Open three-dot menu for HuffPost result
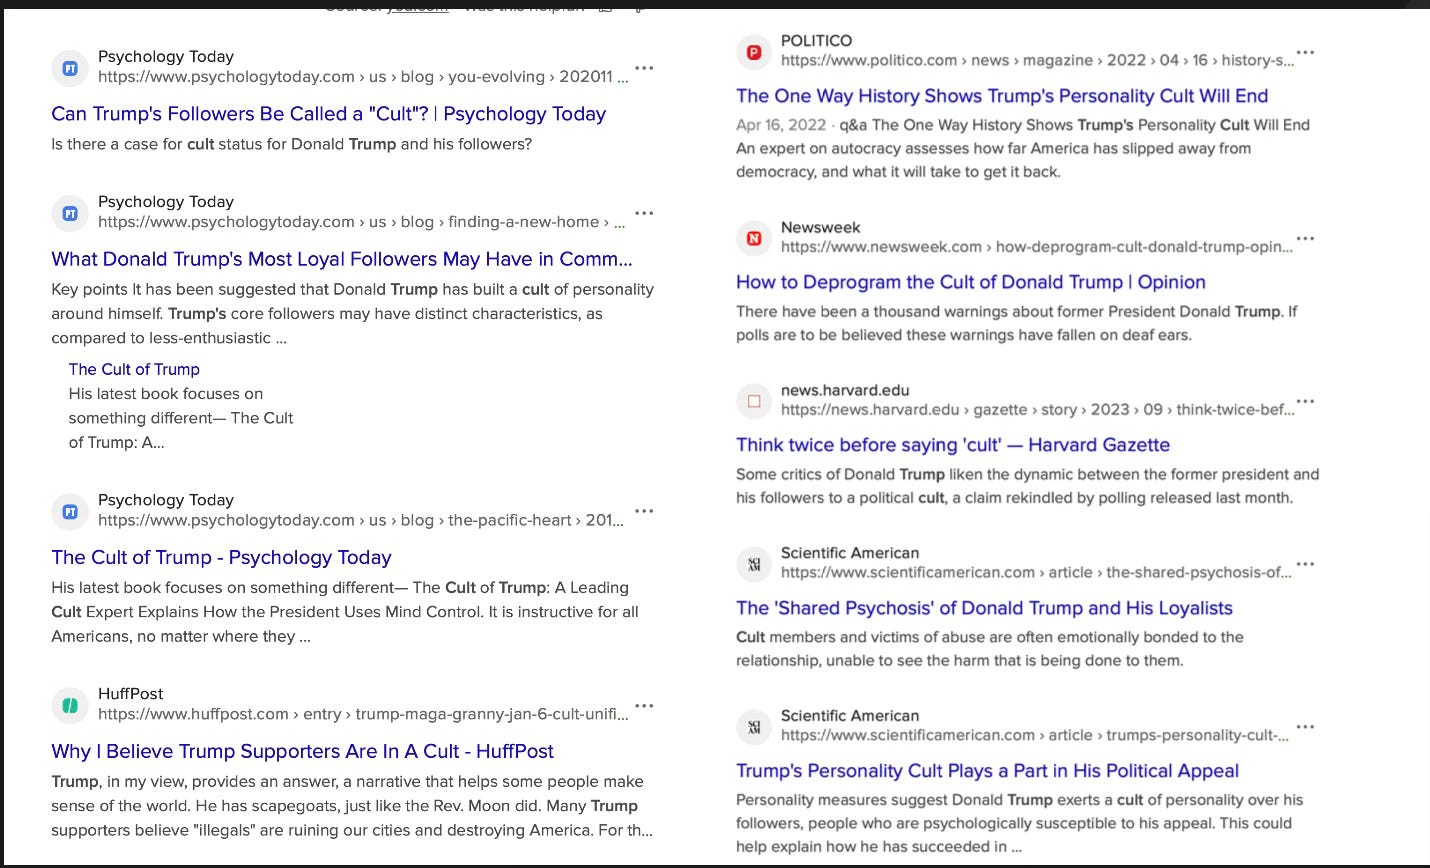Viewport: 1430px width, 868px height. [x=644, y=705]
